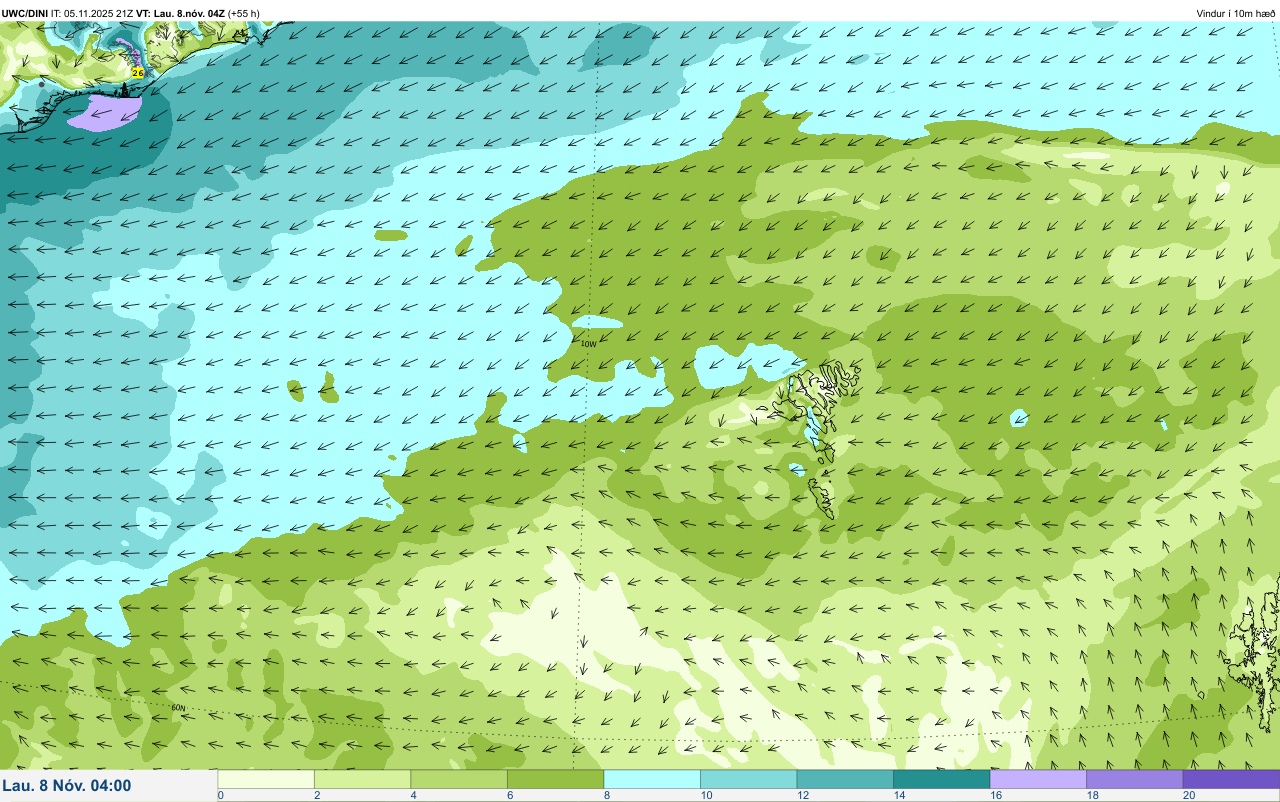Select the 6–8 m/s olive green legend swatch
This screenshot has height=802, width=1280.
pyautogui.click(x=555, y=779)
